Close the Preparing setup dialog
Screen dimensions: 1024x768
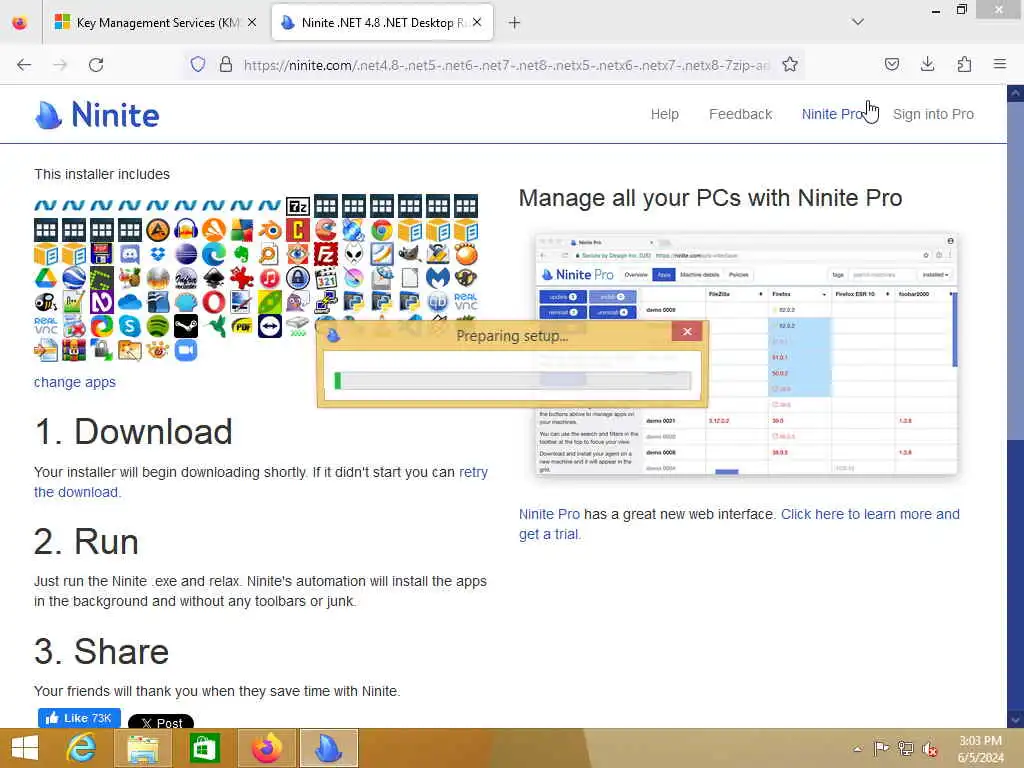coord(687,331)
